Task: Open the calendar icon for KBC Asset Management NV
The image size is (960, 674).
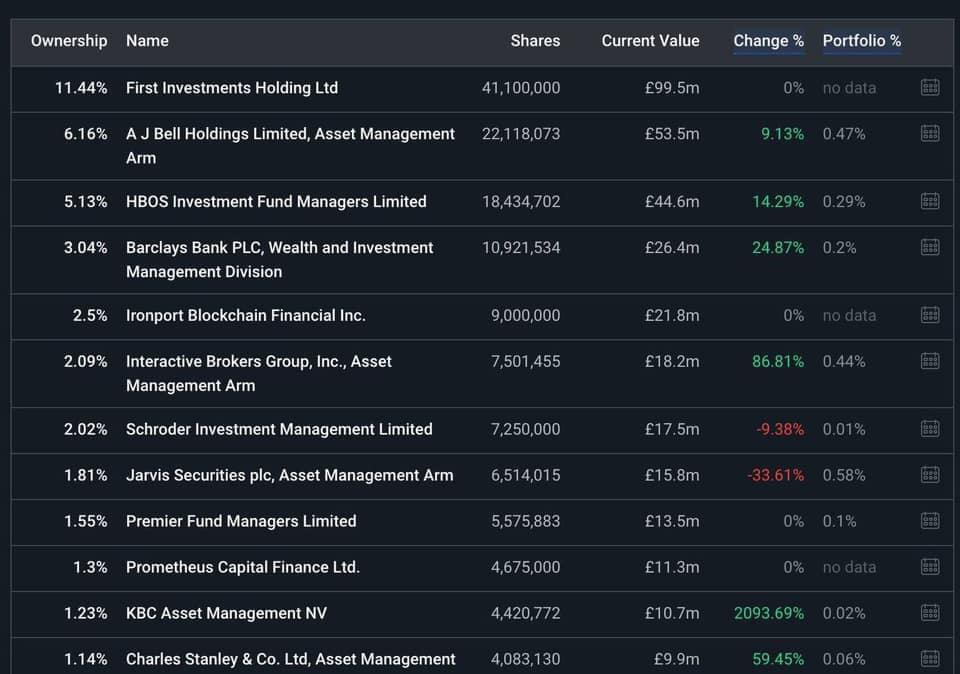Action: [x=930, y=612]
